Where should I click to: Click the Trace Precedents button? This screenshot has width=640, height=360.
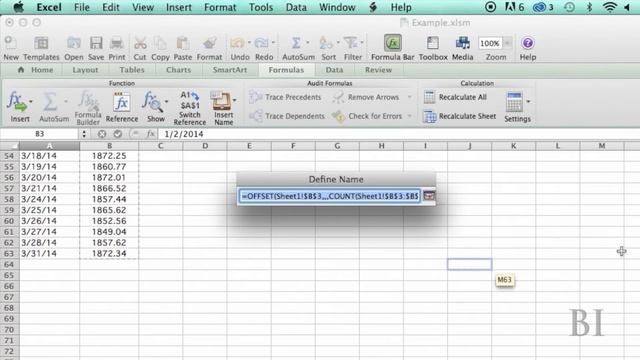285,97
